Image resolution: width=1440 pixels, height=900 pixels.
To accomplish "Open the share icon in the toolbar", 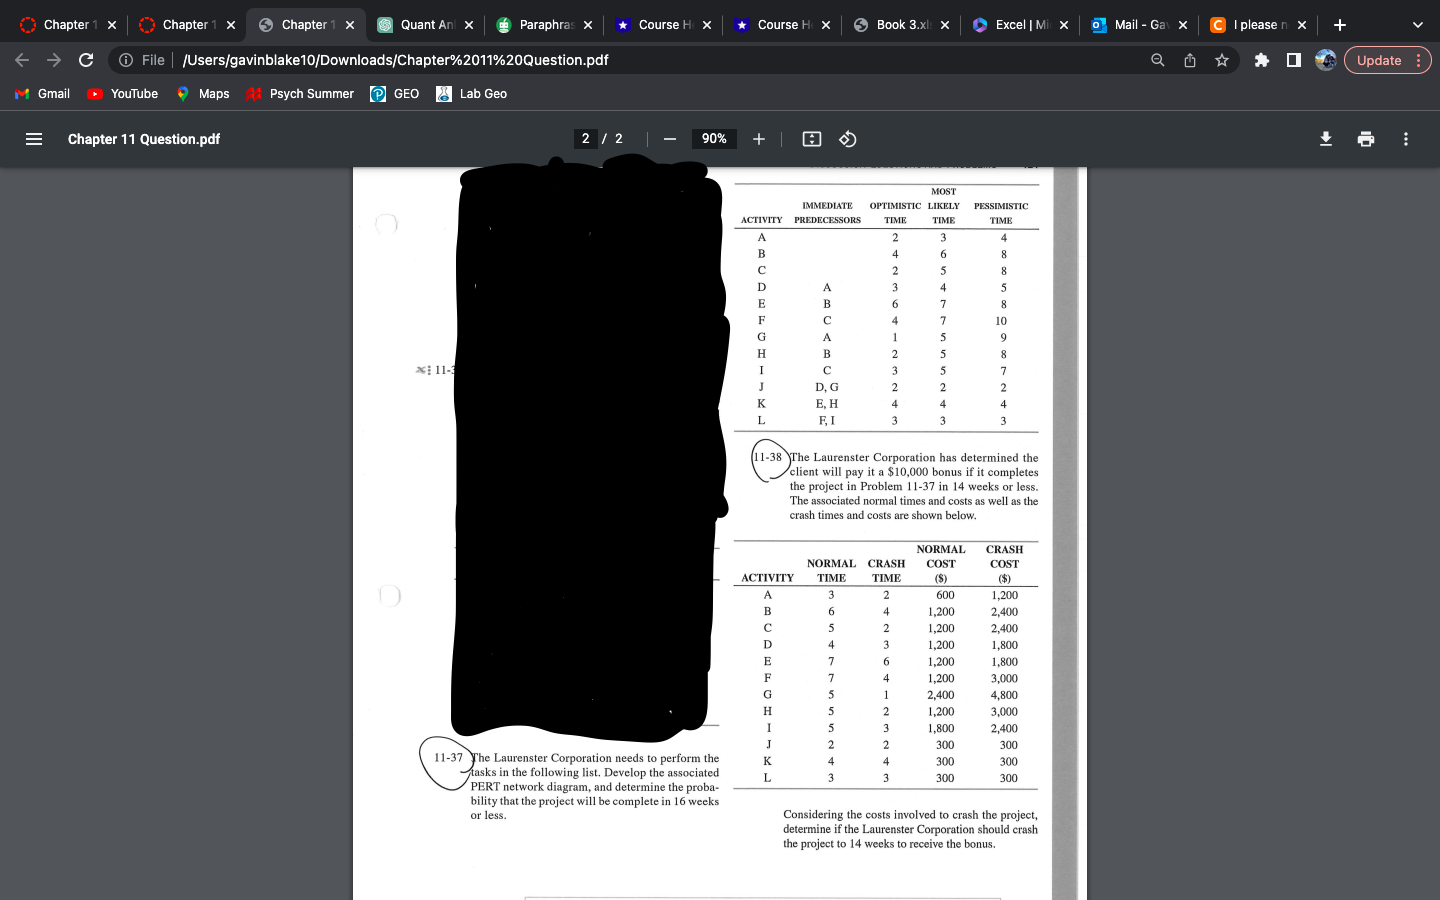I will 1189,60.
